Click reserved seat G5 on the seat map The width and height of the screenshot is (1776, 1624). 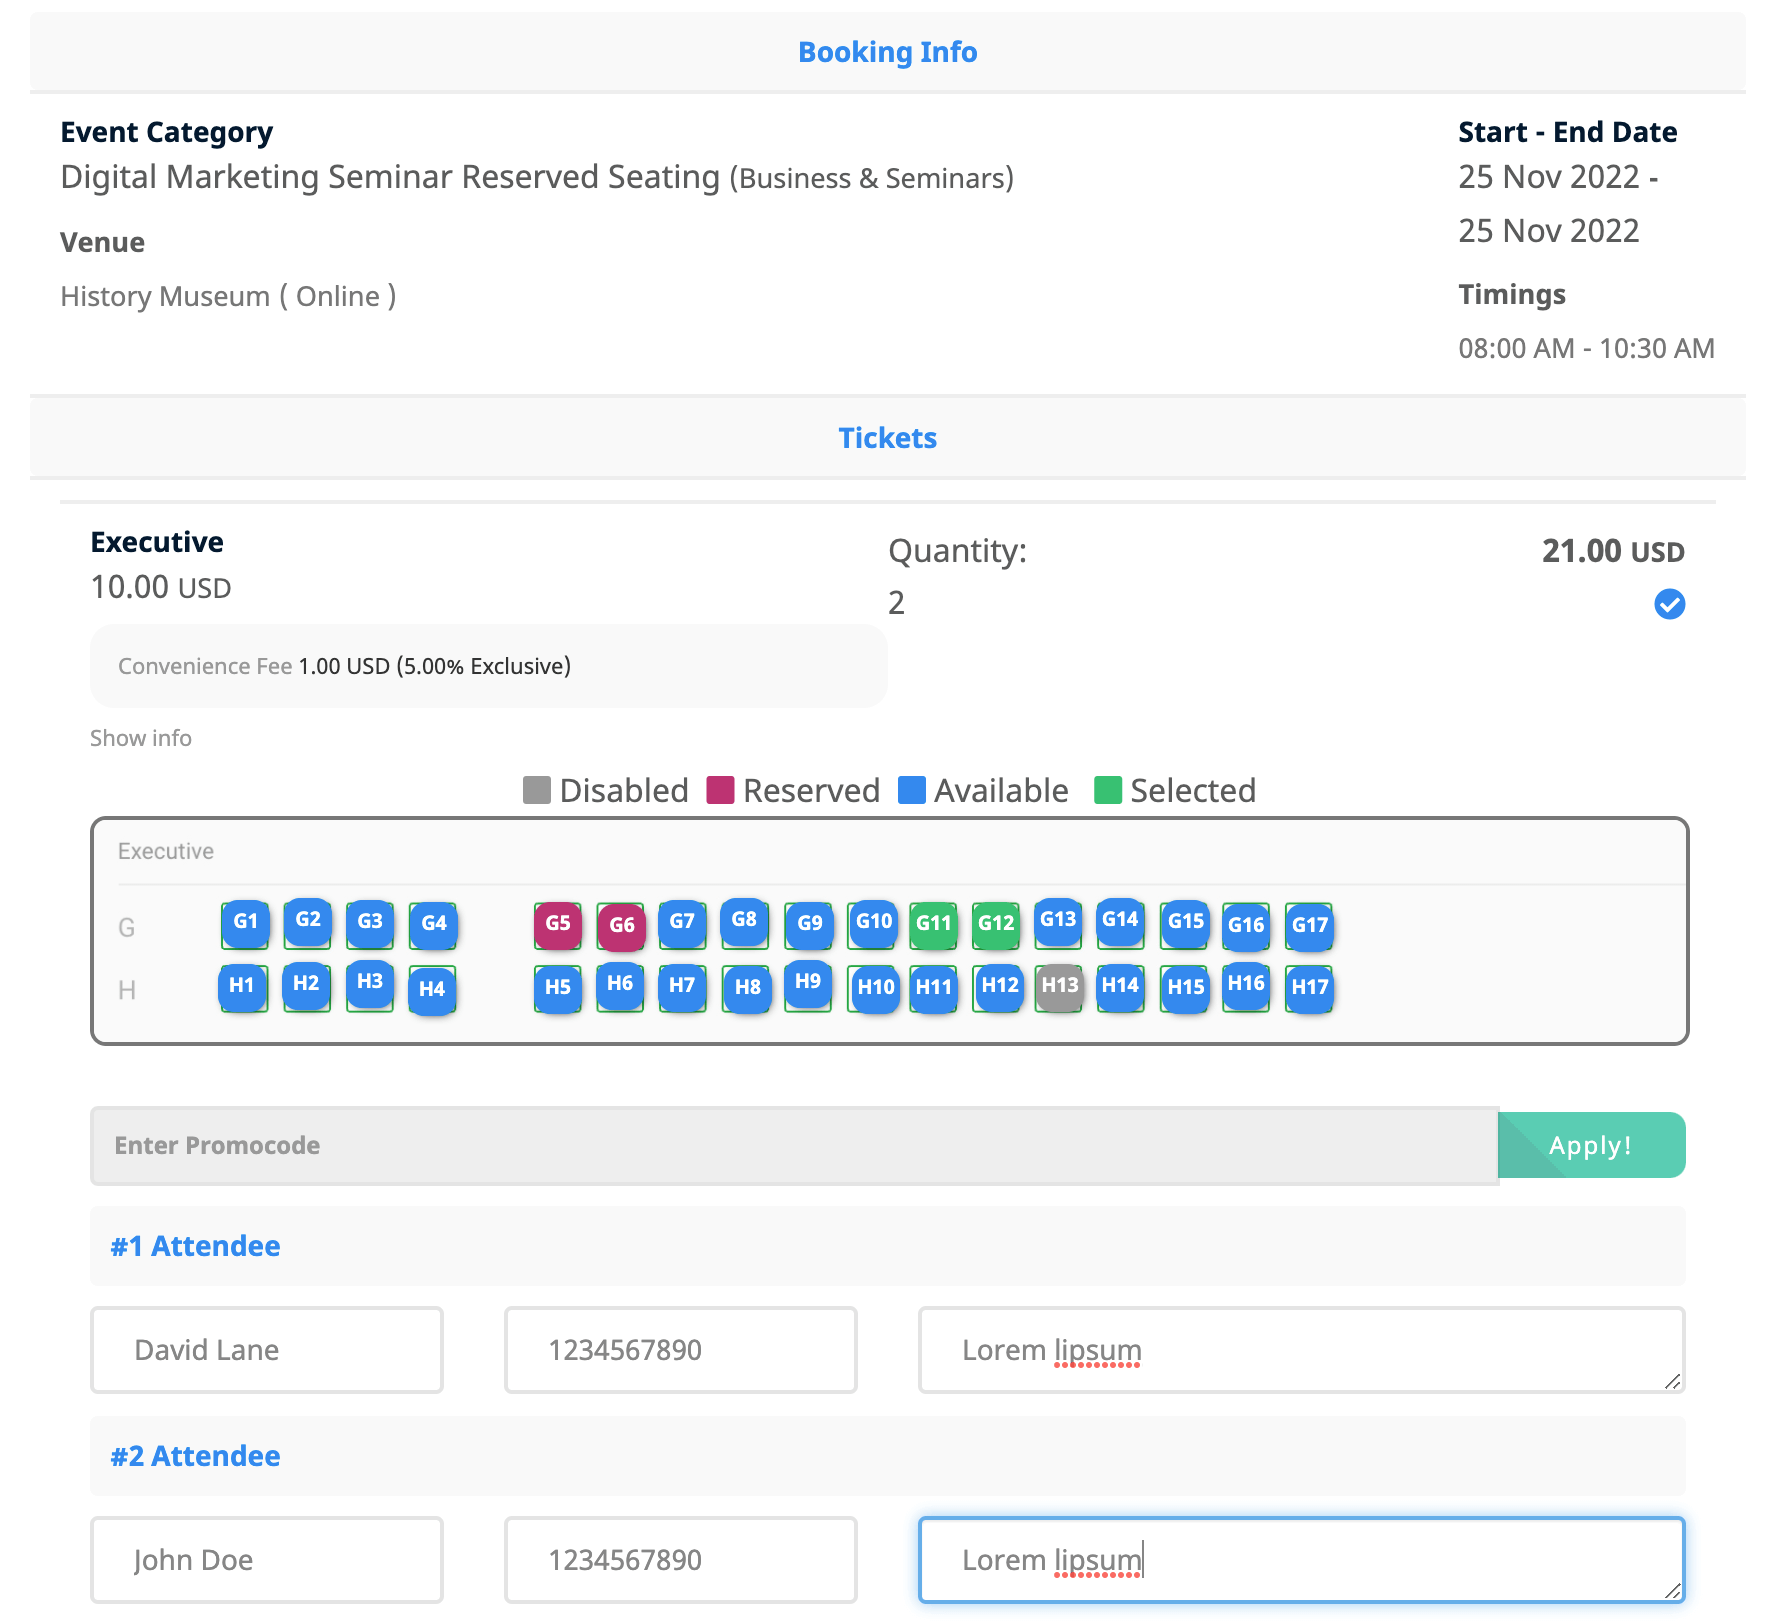pos(558,924)
